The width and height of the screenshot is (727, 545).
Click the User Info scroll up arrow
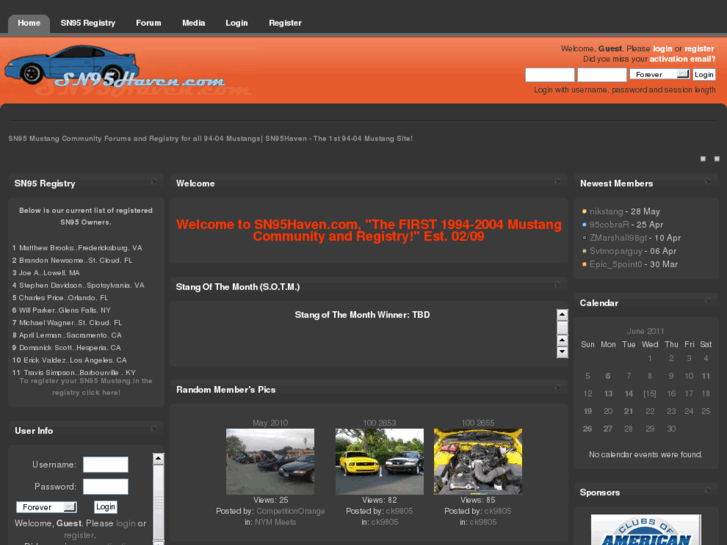[158, 459]
